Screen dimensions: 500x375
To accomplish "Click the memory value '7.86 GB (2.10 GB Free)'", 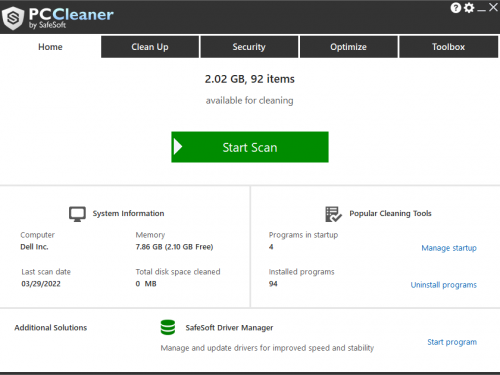I will coord(174,247).
